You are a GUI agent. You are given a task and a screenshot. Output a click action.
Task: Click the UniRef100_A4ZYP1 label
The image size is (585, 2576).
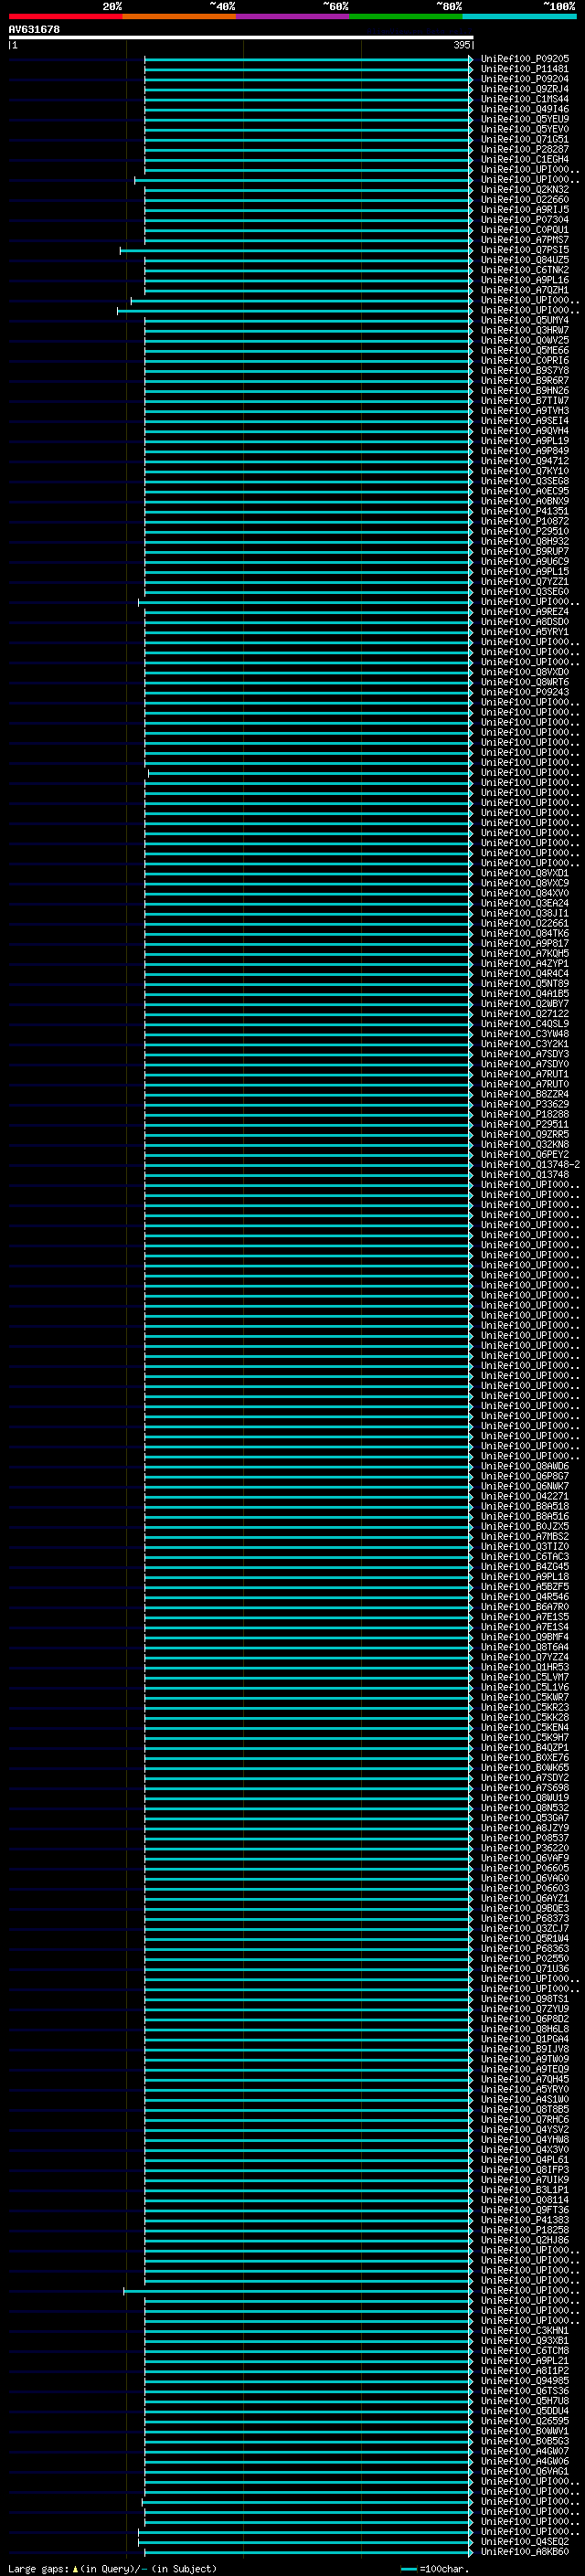tap(524, 963)
